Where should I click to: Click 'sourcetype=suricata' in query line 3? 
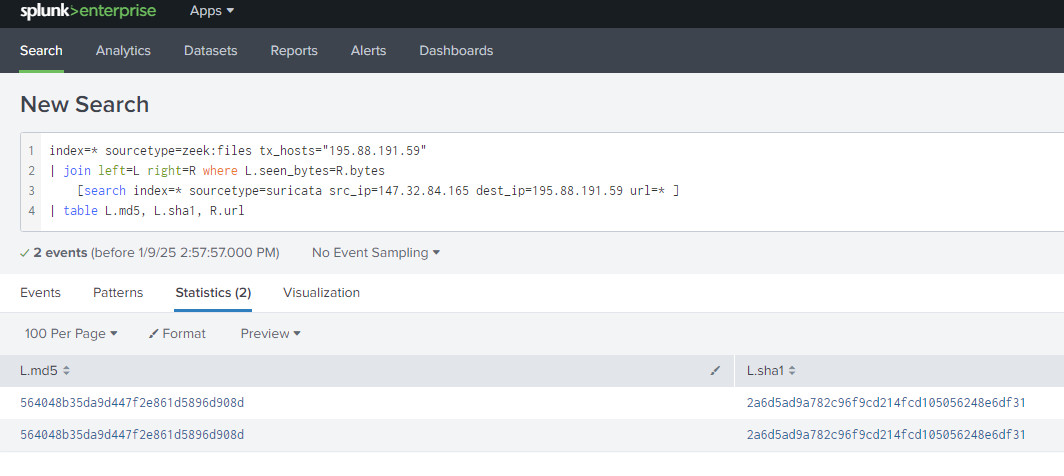pyautogui.click(x=255, y=191)
